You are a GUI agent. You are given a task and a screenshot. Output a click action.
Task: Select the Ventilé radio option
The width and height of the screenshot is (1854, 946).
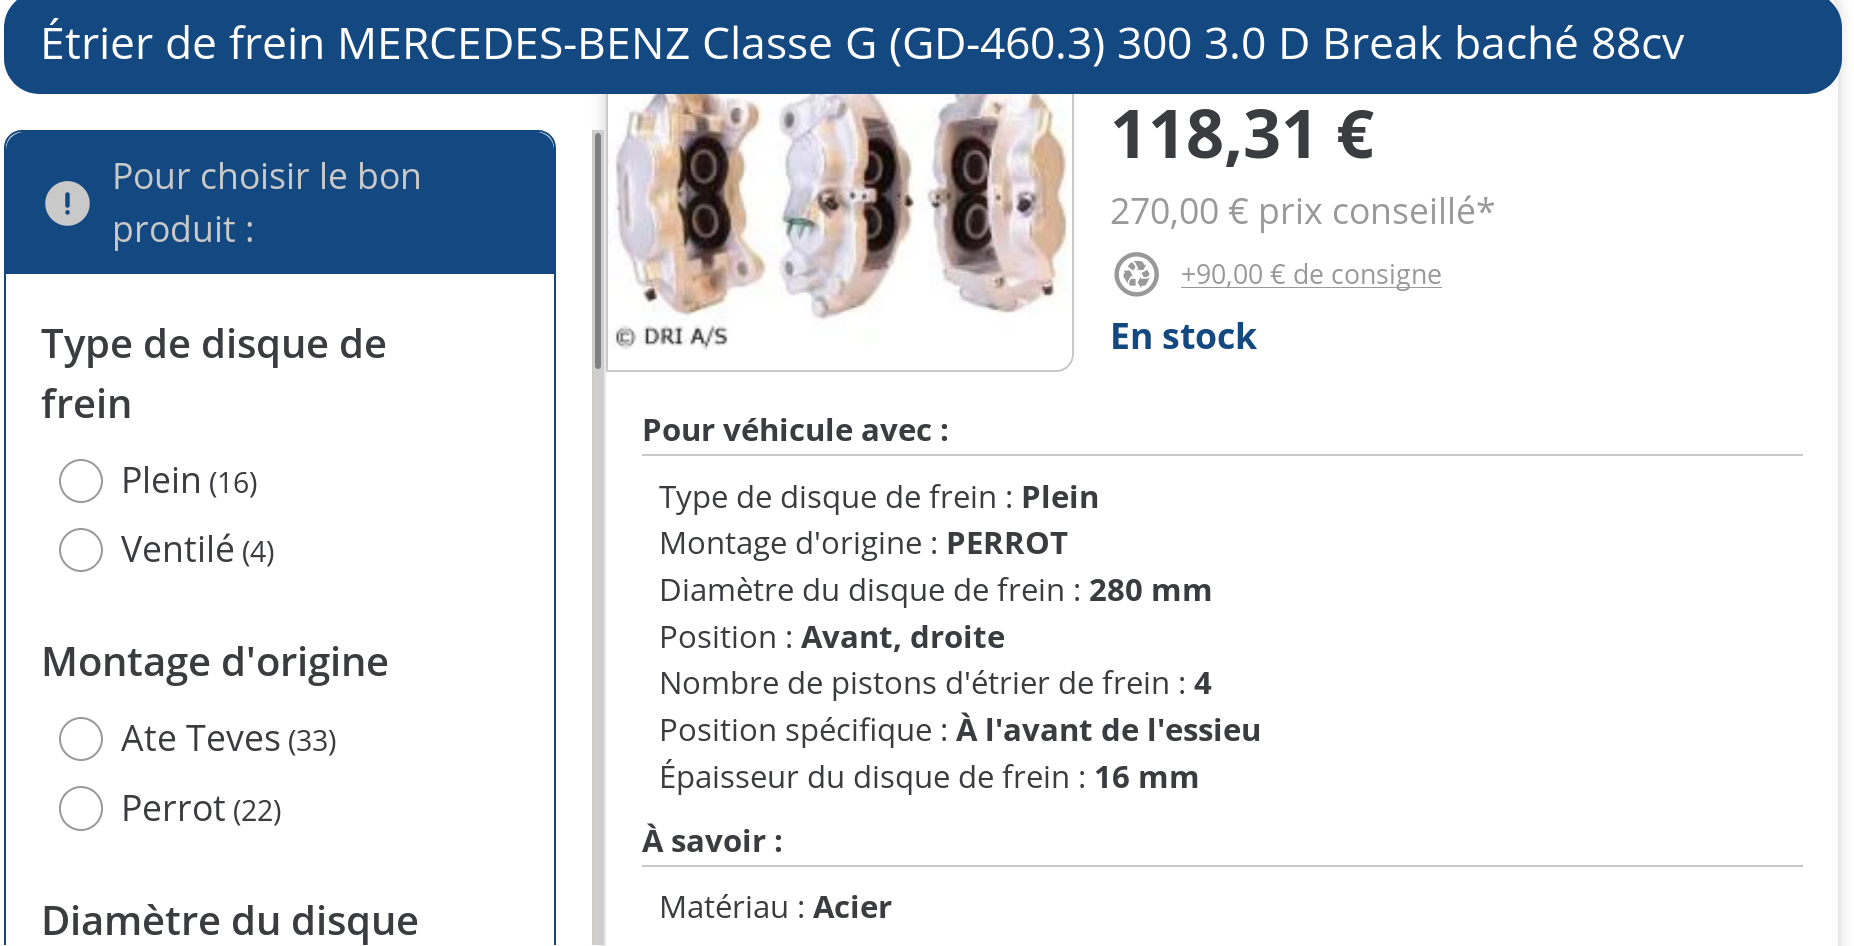coord(81,550)
